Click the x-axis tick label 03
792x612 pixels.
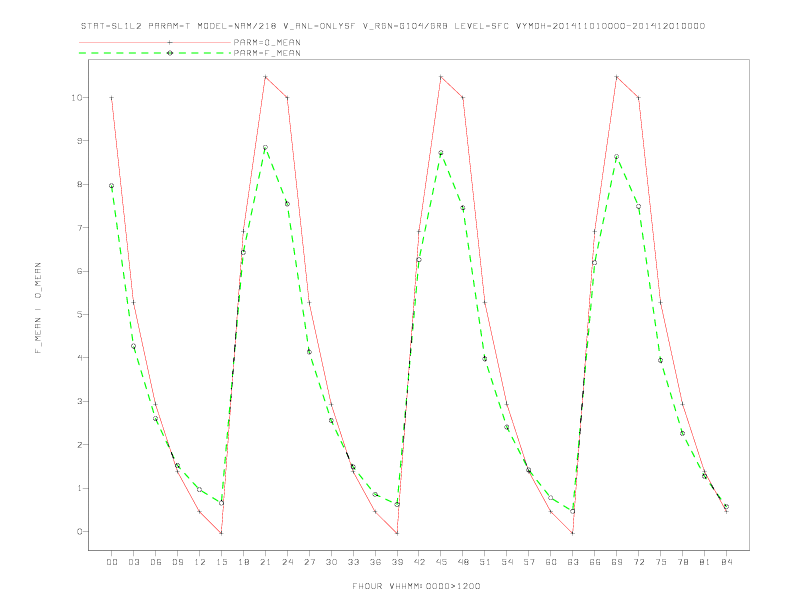(133, 562)
